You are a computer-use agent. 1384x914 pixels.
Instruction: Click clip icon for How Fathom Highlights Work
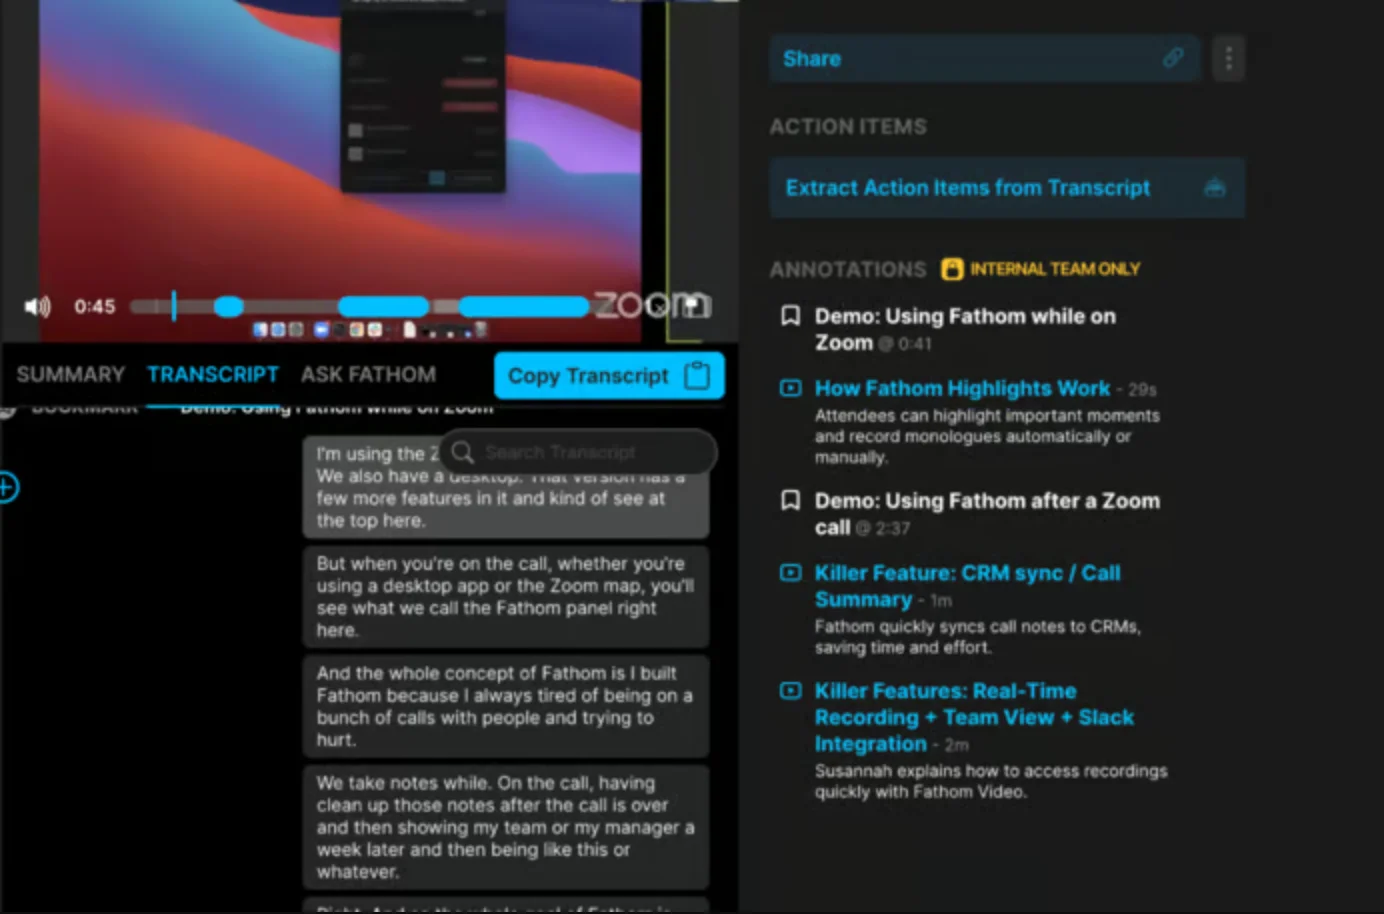(790, 388)
